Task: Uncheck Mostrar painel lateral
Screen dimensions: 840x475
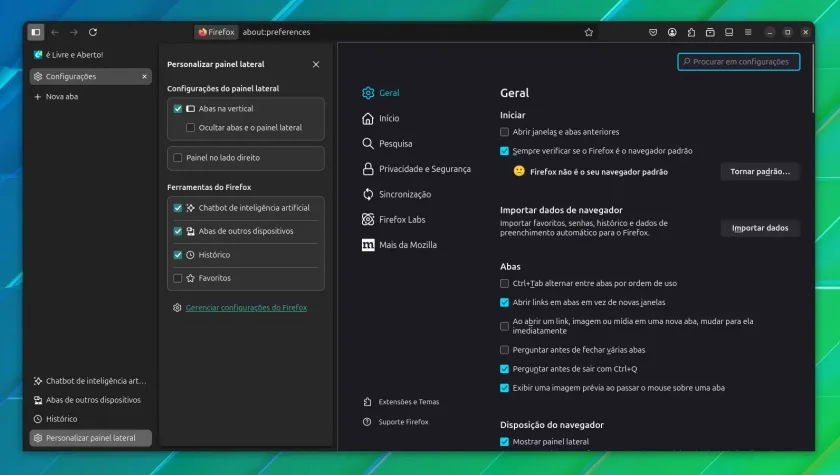Action: 504,442
